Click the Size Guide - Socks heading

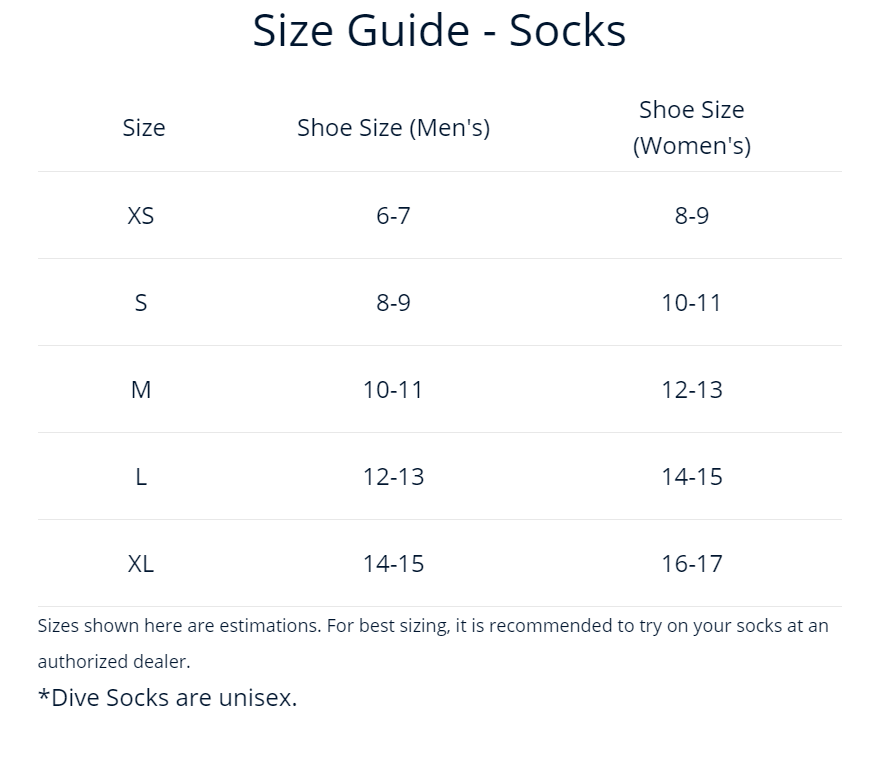[439, 31]
